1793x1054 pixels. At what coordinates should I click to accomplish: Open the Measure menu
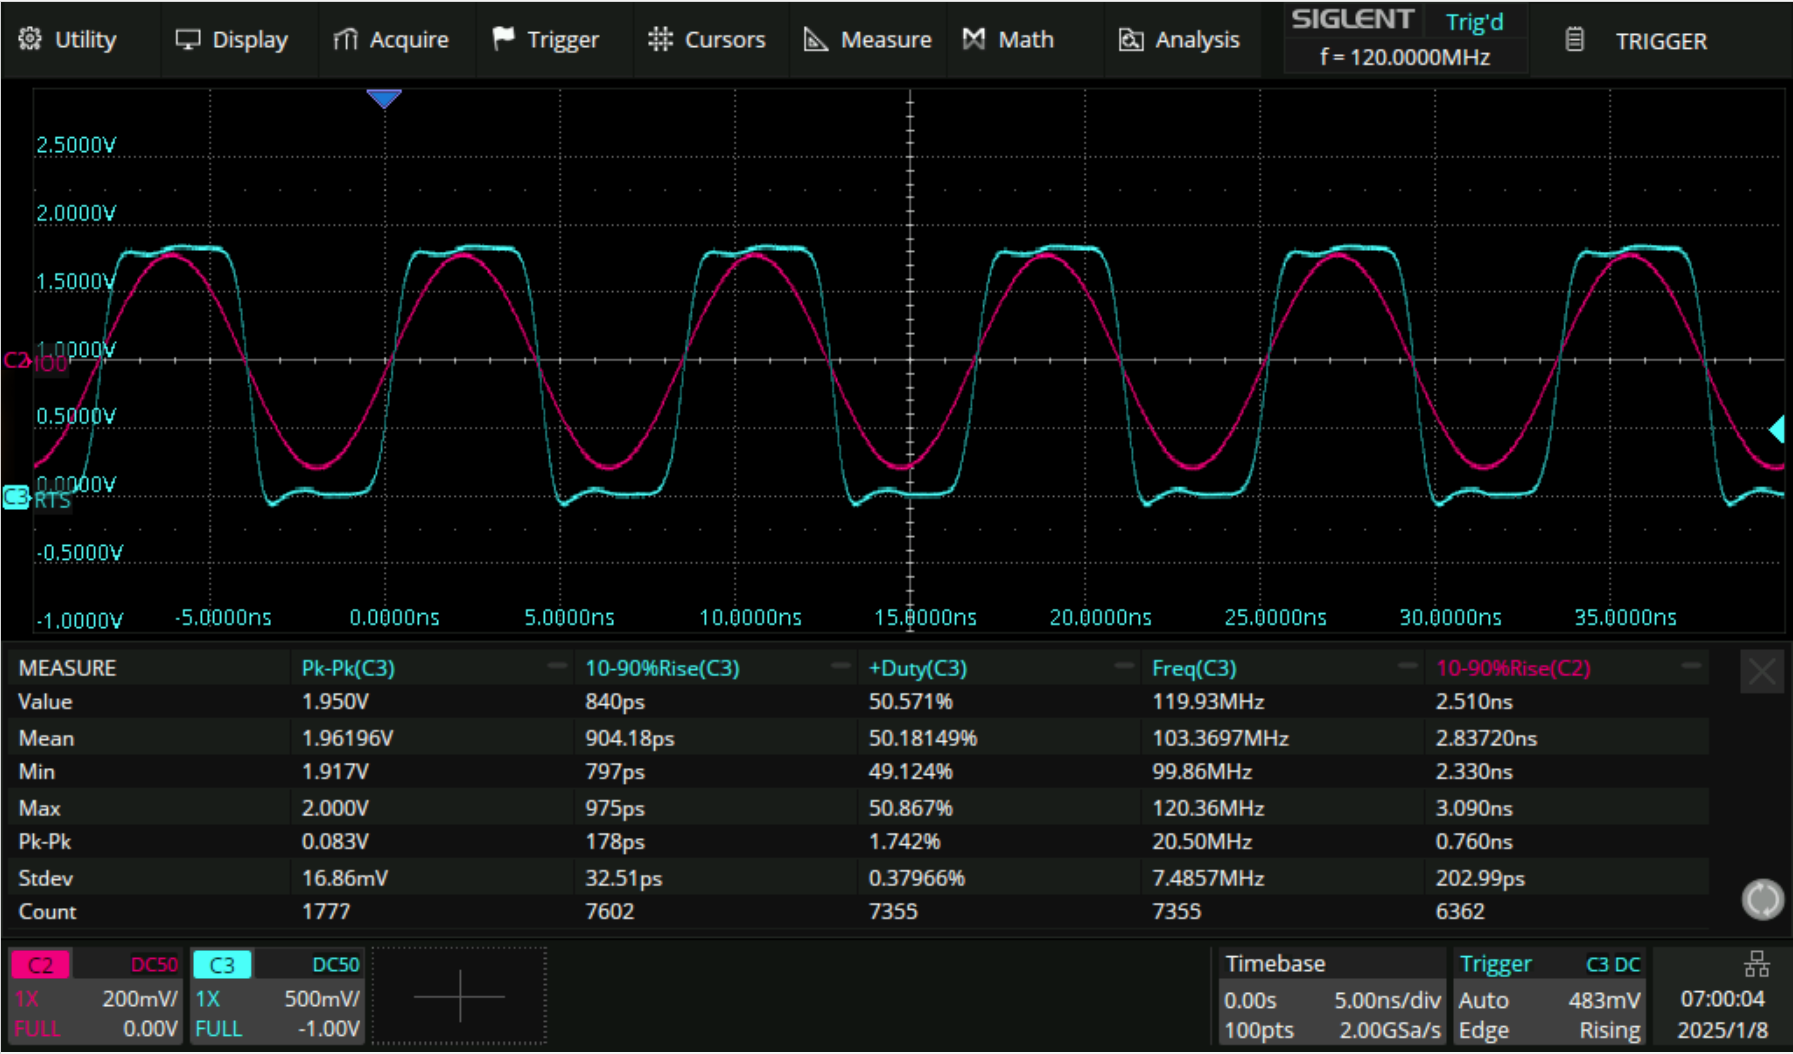(868, 40)
